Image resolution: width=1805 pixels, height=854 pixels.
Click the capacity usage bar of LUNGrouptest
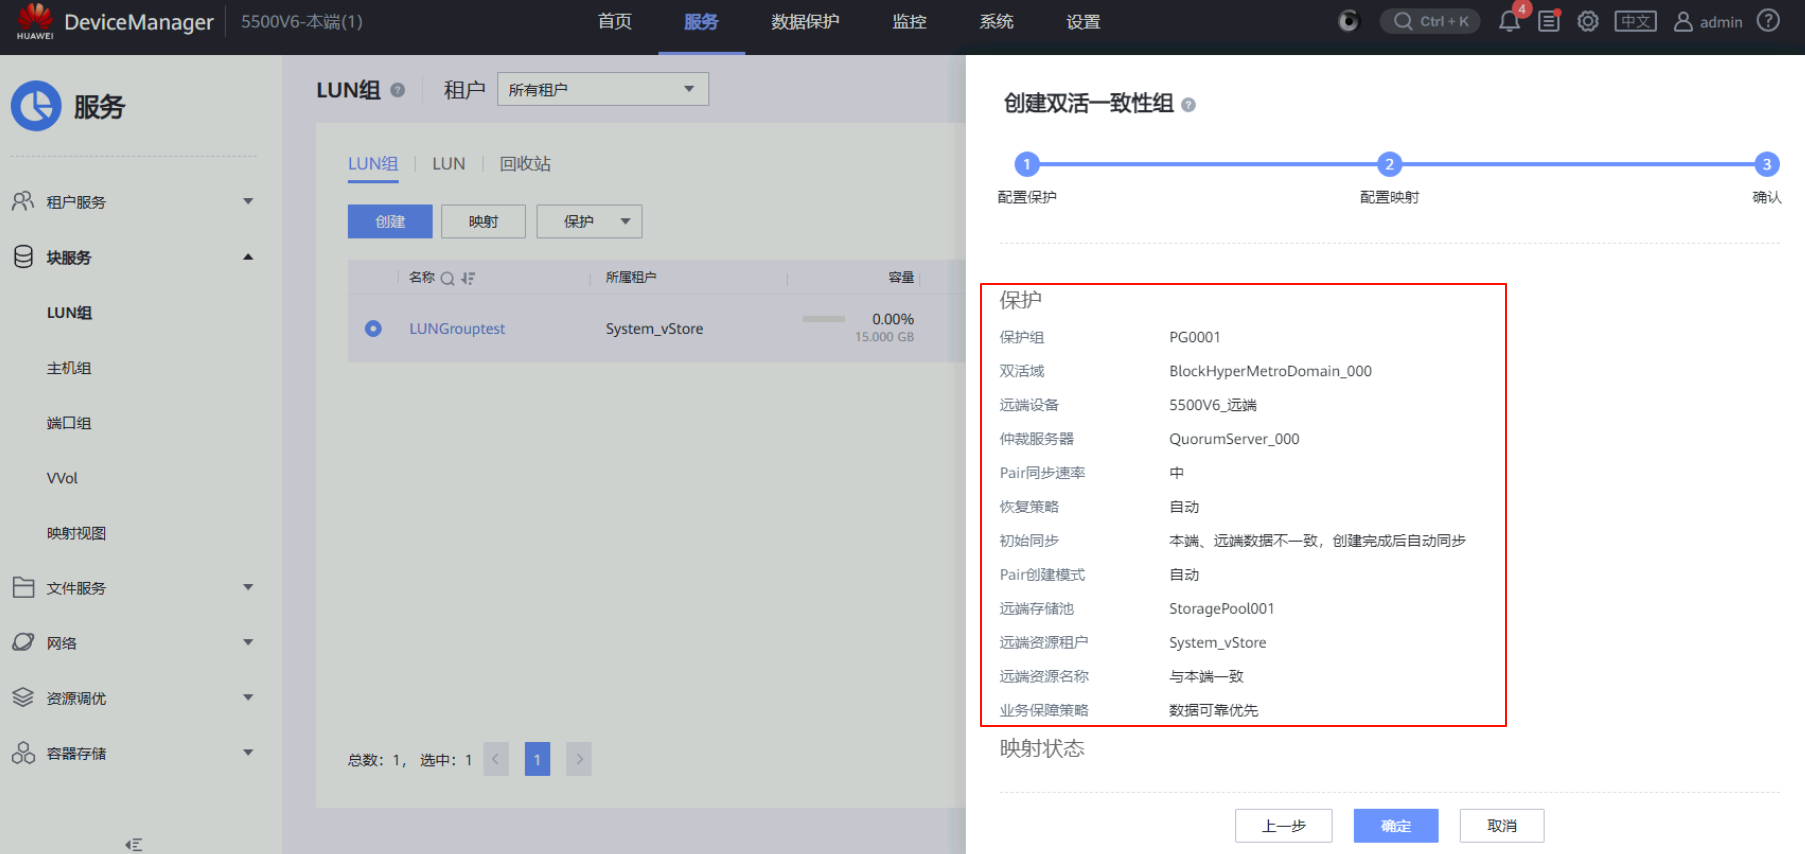pos(823,319)
